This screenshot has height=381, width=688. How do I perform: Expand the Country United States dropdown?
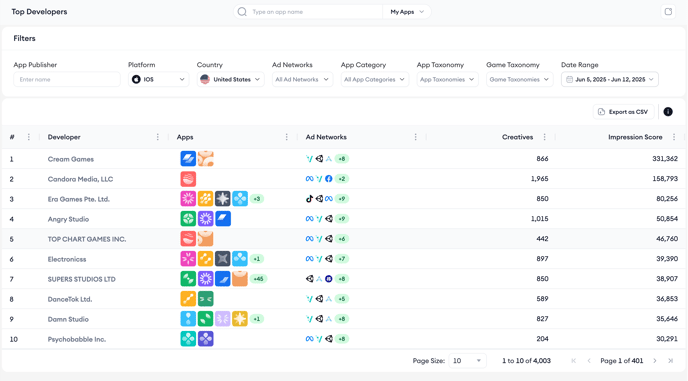[230, 79]
